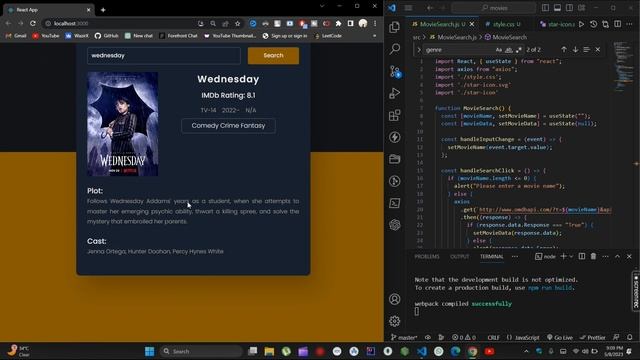Toggle Match Case in find widget
This screenshot has width=640, height=360.
(x=499, y=50)
